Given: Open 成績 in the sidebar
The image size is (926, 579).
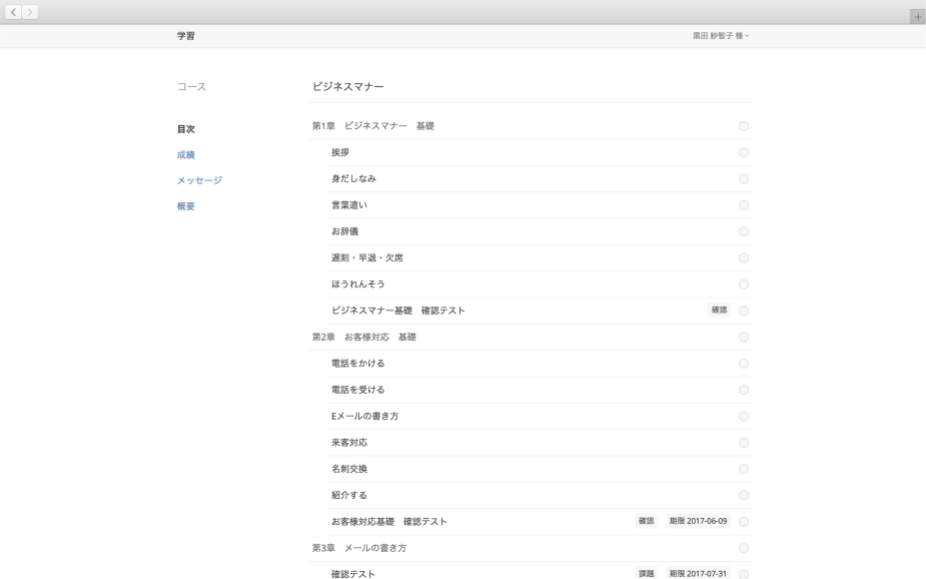Looking at the screenshot, I should coord(186,155).
